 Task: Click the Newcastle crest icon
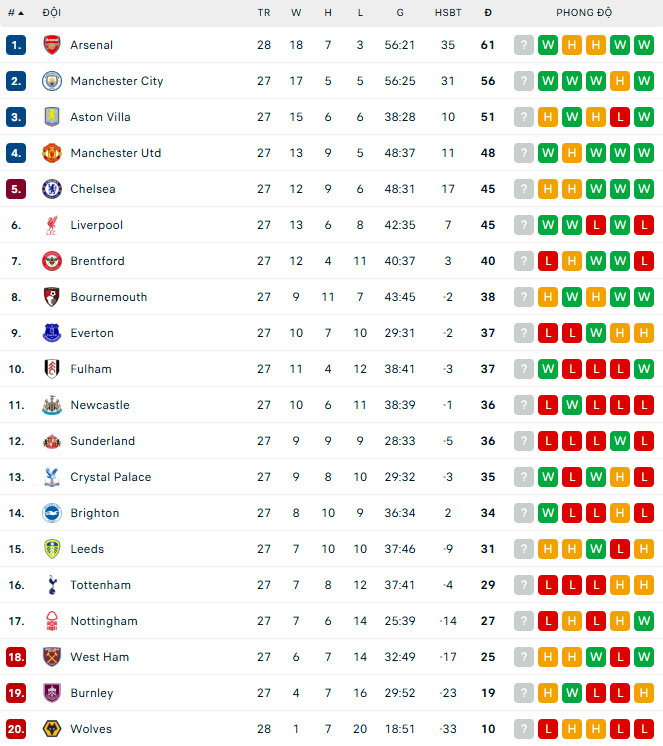coord(52,405)
